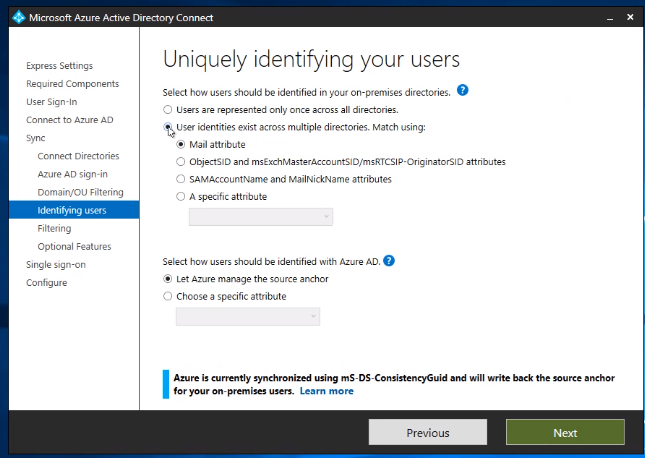Open the source anchor attribute dropdown

248,316
